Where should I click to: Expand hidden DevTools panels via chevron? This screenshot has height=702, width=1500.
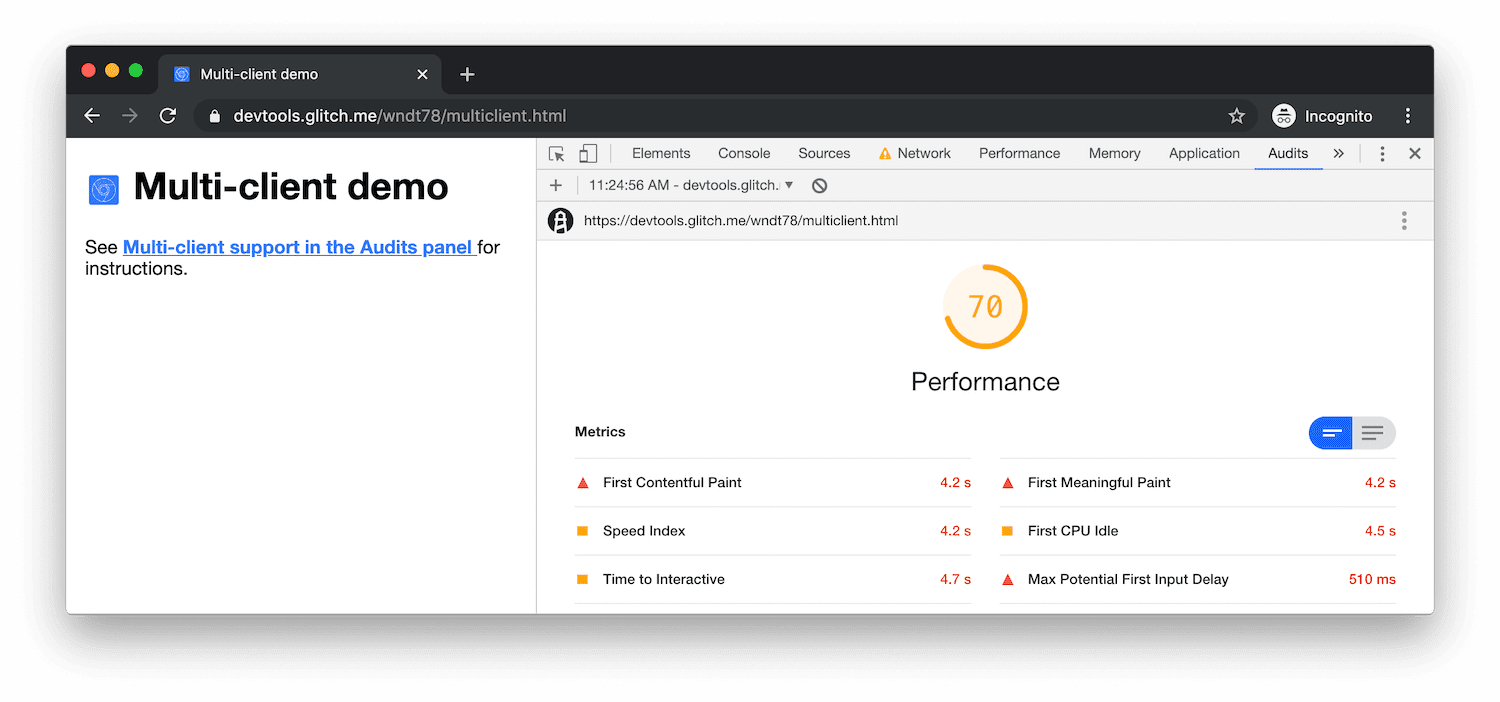click(1339, 153)
